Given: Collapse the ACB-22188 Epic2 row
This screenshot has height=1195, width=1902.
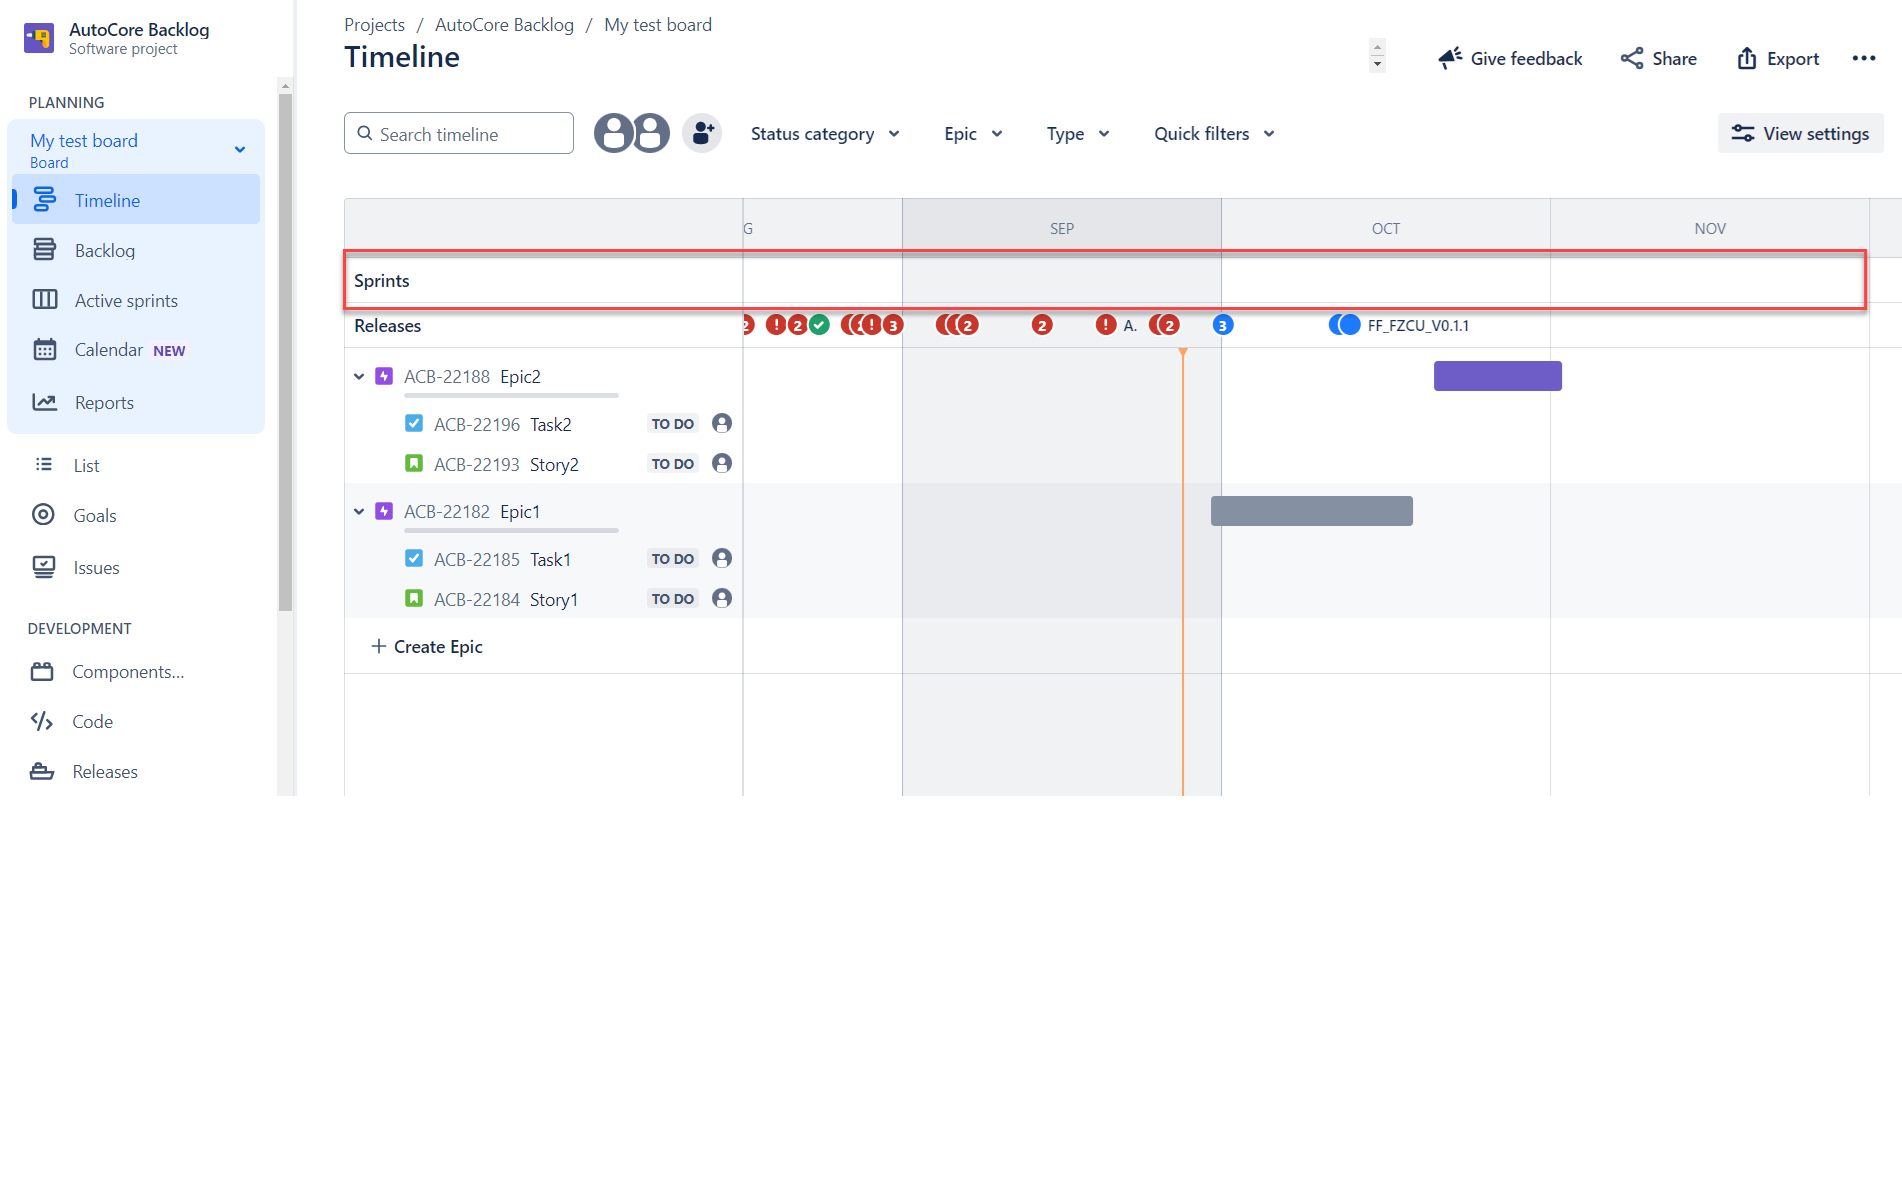Looking at the screenshot, I should [x=359, y=377].
